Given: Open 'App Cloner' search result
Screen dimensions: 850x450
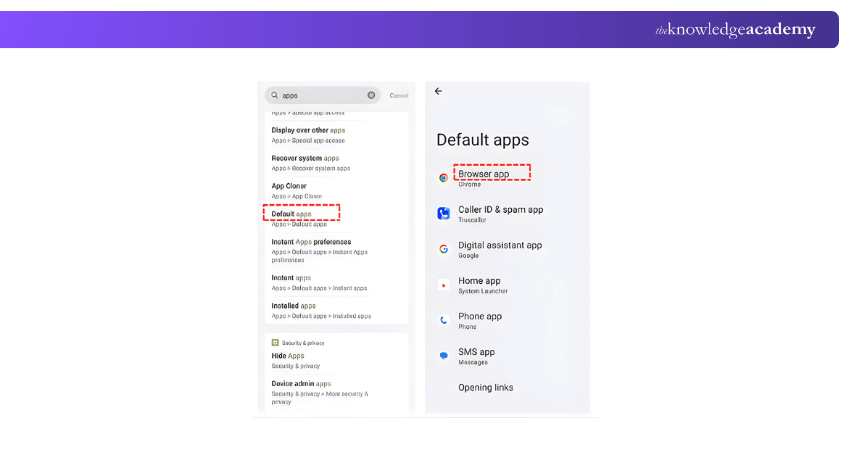Looking at the screenshot, I should [336, 191].
